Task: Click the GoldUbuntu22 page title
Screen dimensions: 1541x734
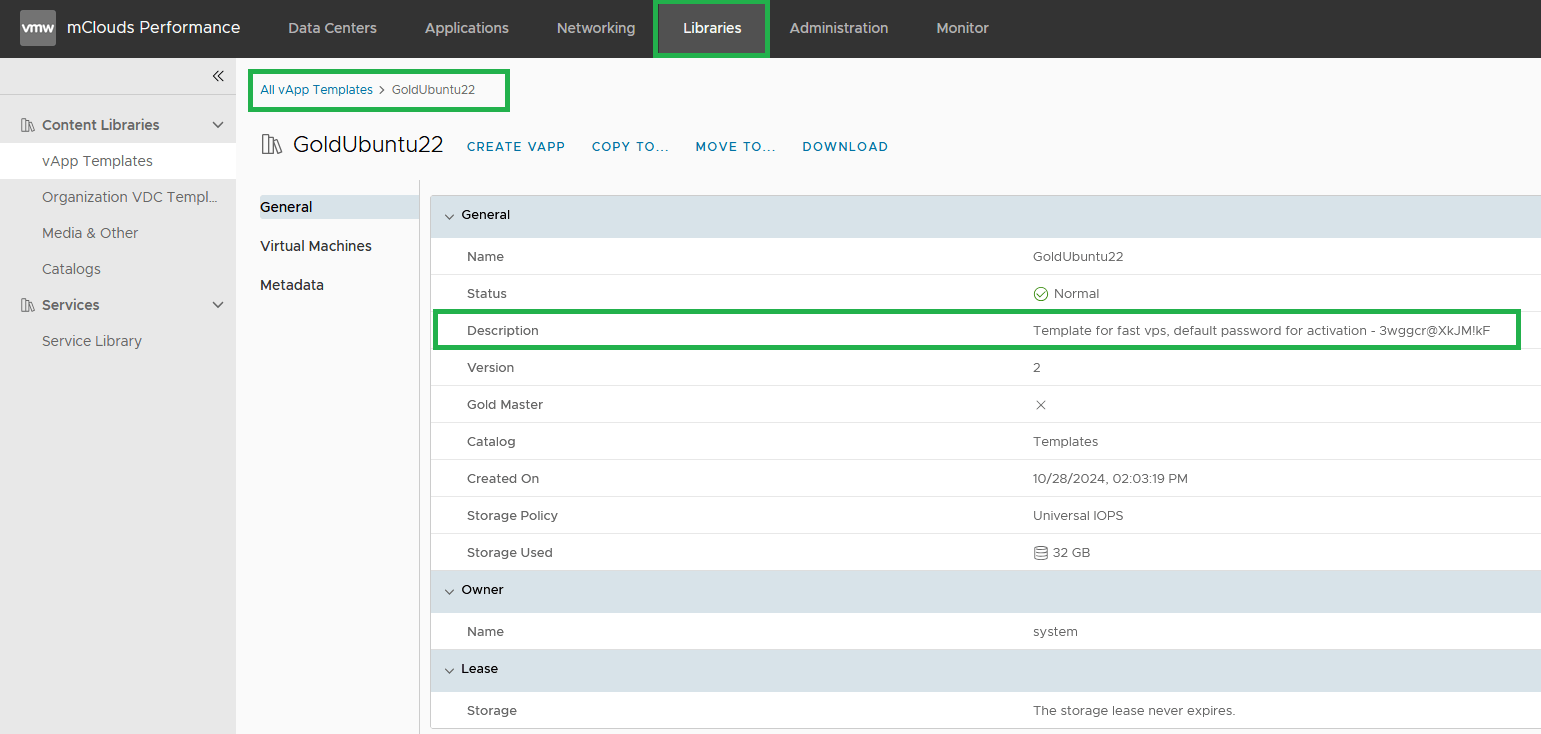Action: [368, 144]
